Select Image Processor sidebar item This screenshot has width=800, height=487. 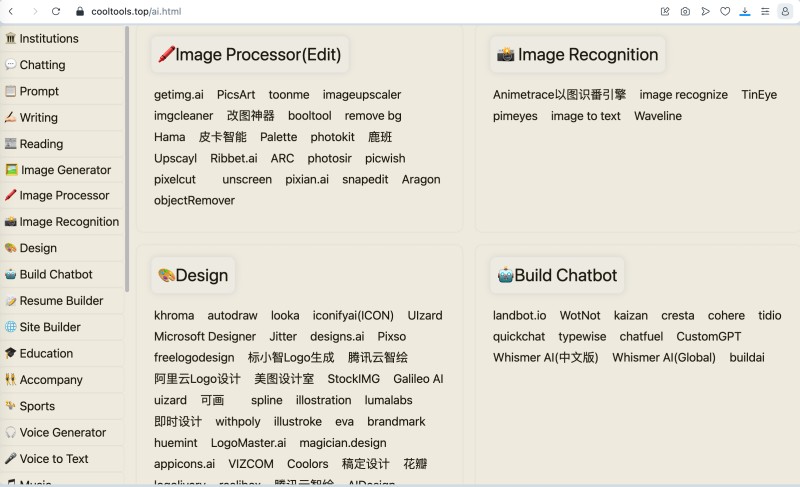click(62, 195)
